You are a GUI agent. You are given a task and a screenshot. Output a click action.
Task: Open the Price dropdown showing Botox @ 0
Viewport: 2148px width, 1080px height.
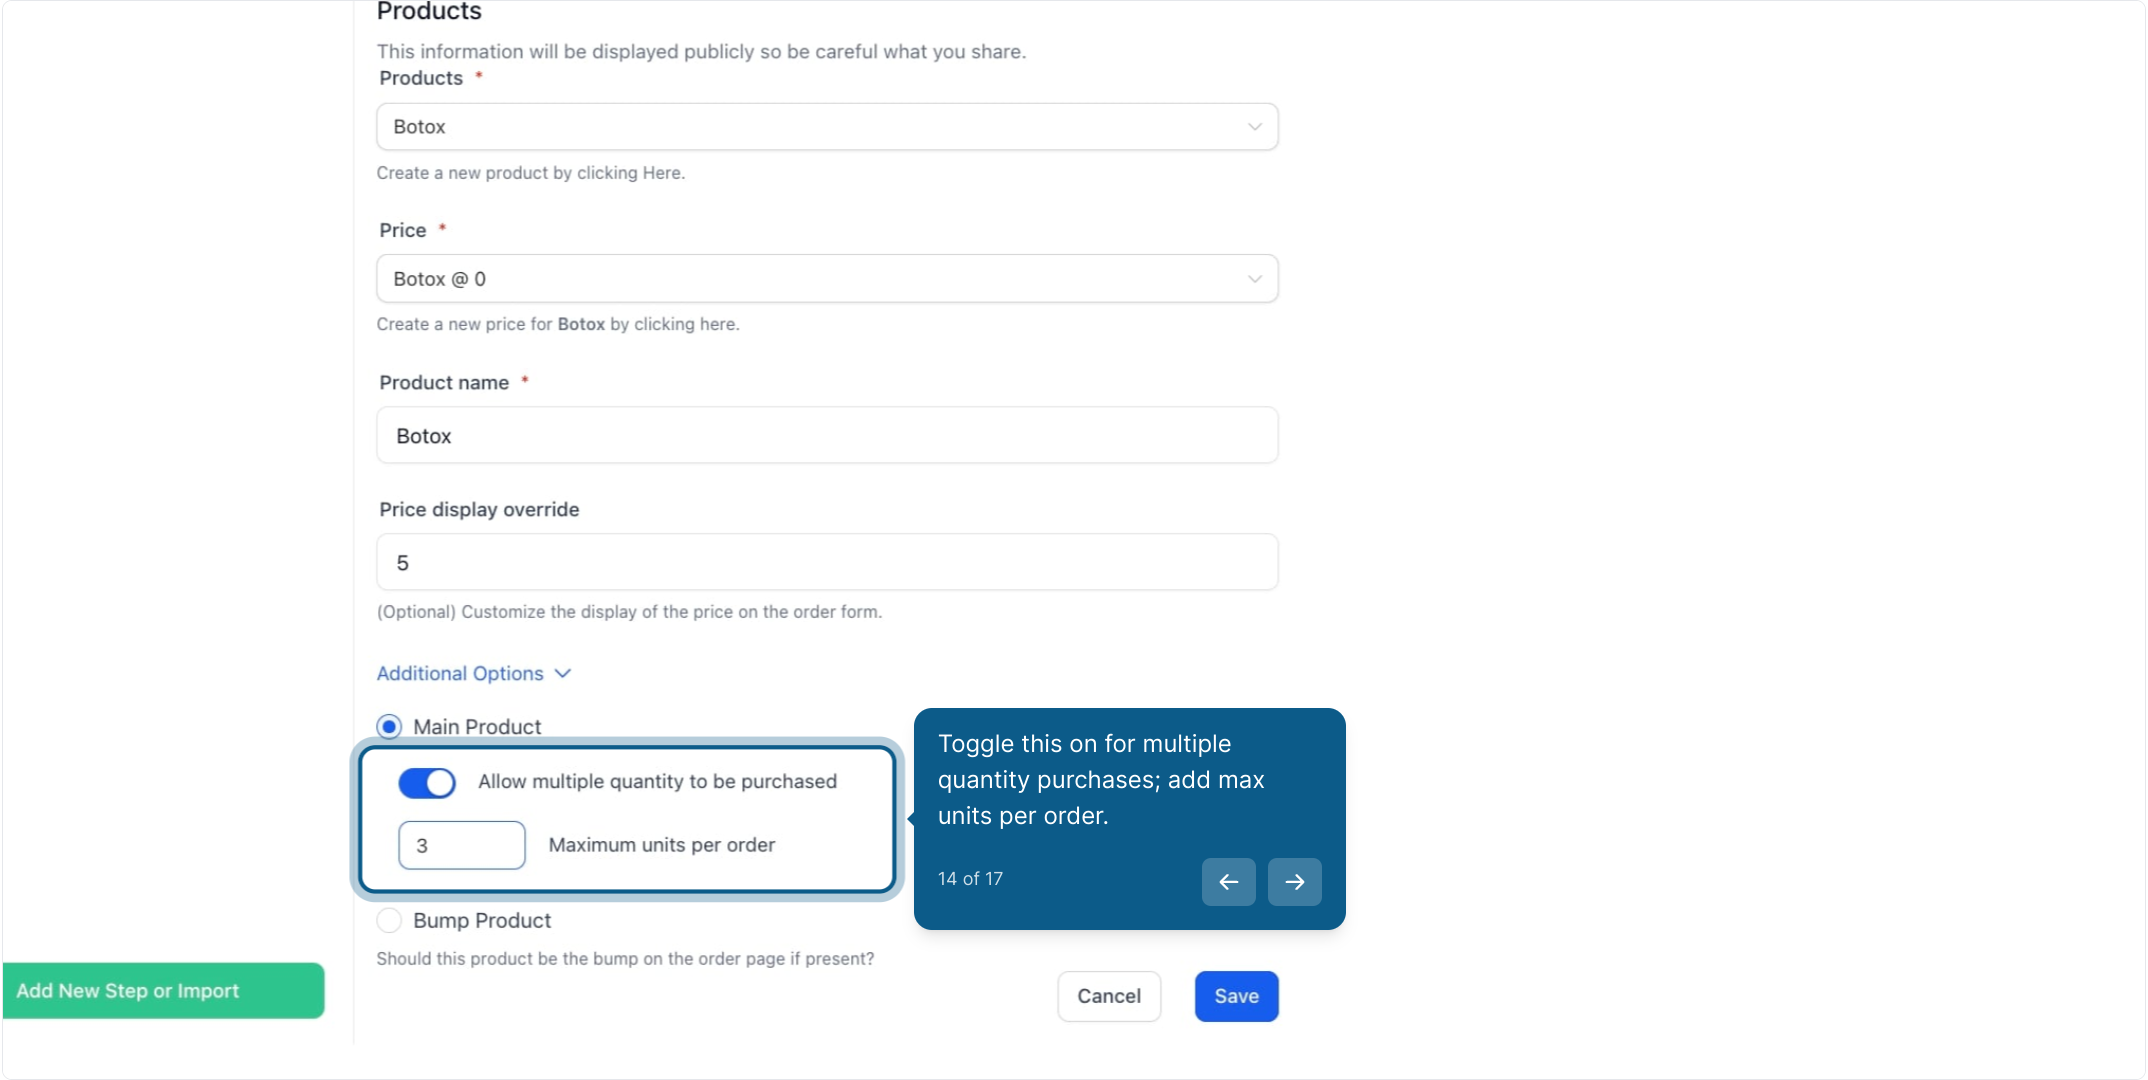(x=827, y=279)
